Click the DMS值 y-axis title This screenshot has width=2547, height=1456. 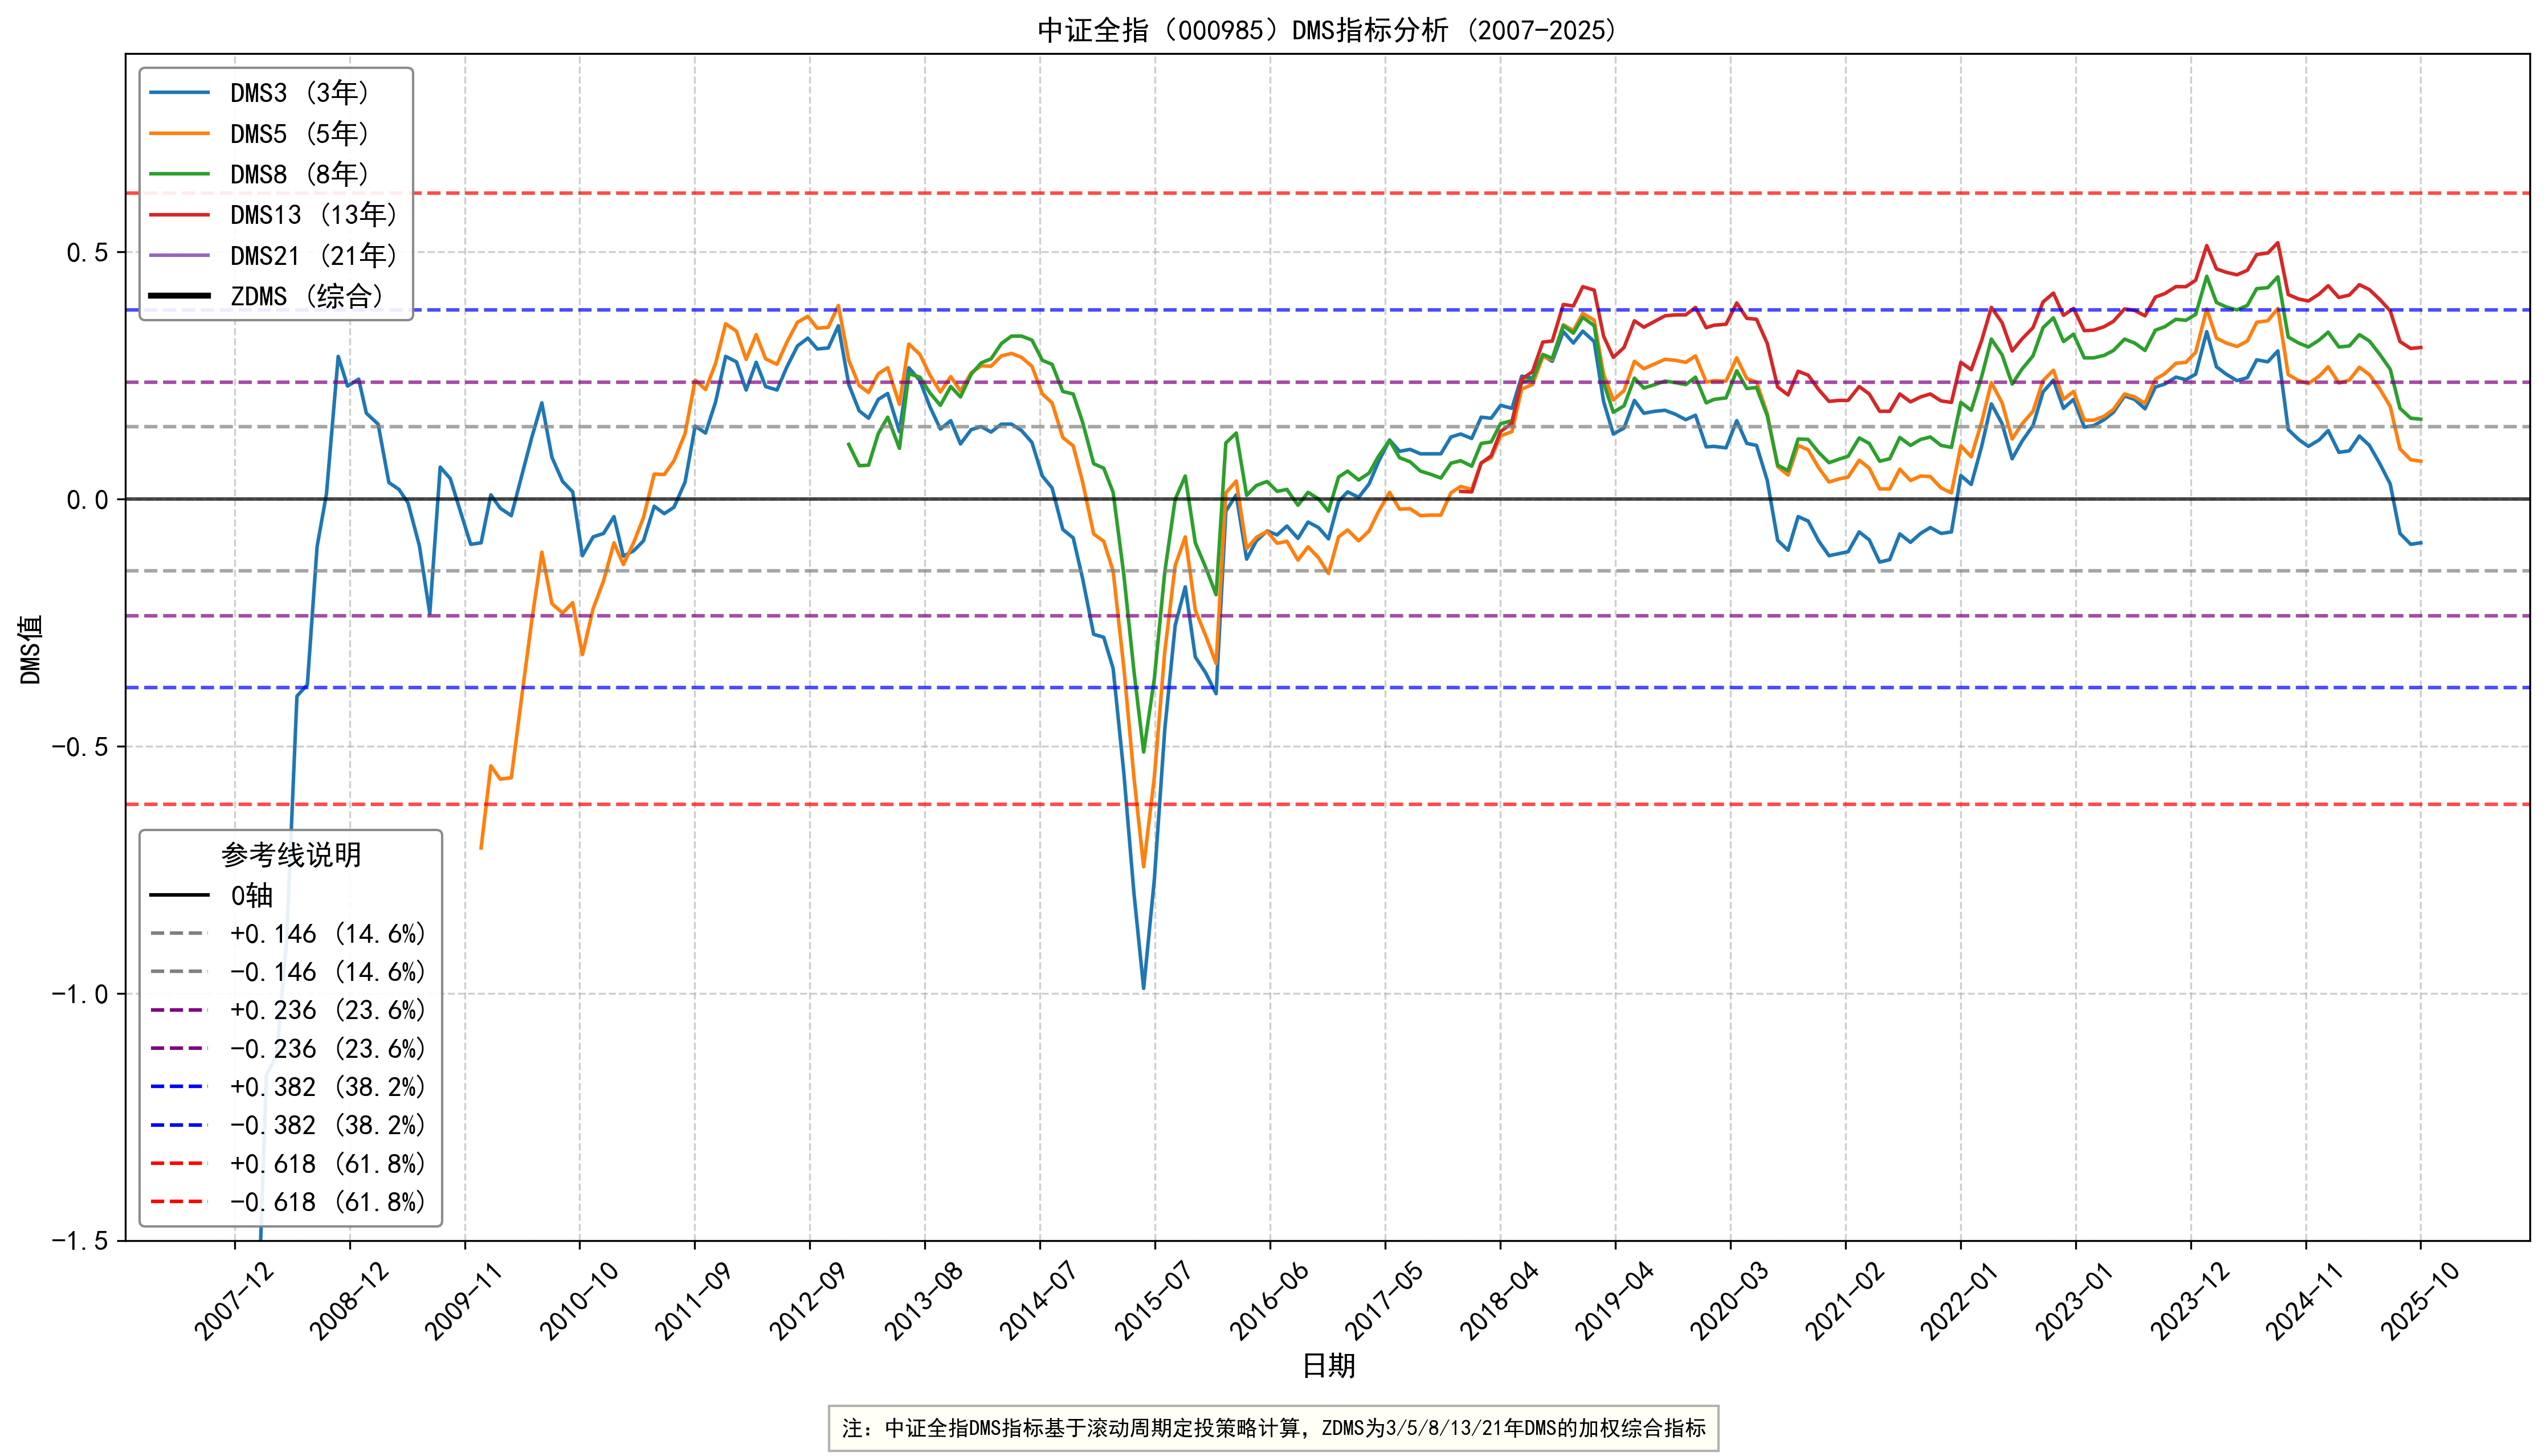pyautogui.click(x=31, y=650)
